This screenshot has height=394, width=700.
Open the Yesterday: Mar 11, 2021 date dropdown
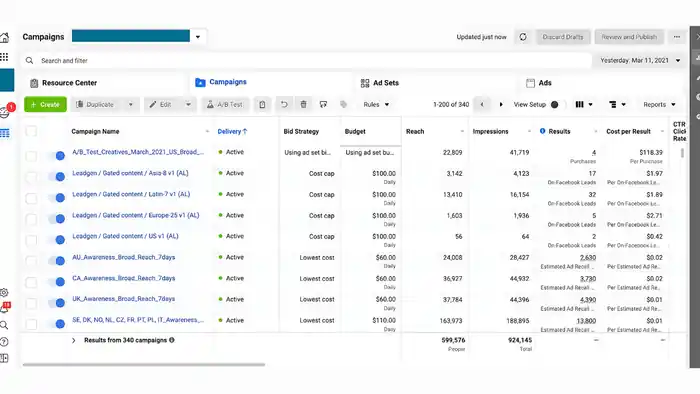tap(640, 60)
